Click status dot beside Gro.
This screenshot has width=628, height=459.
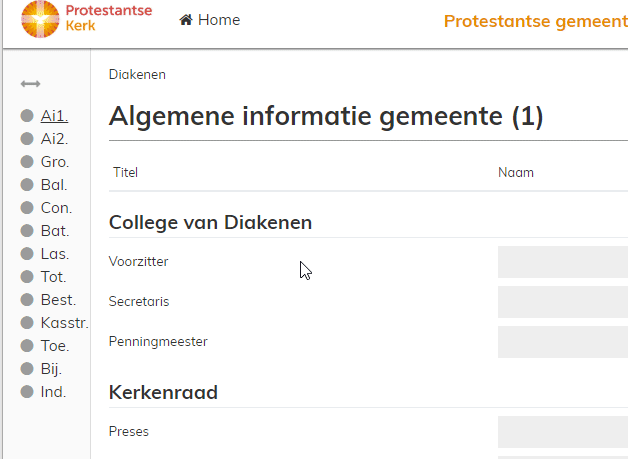click(x=27, y=162)
